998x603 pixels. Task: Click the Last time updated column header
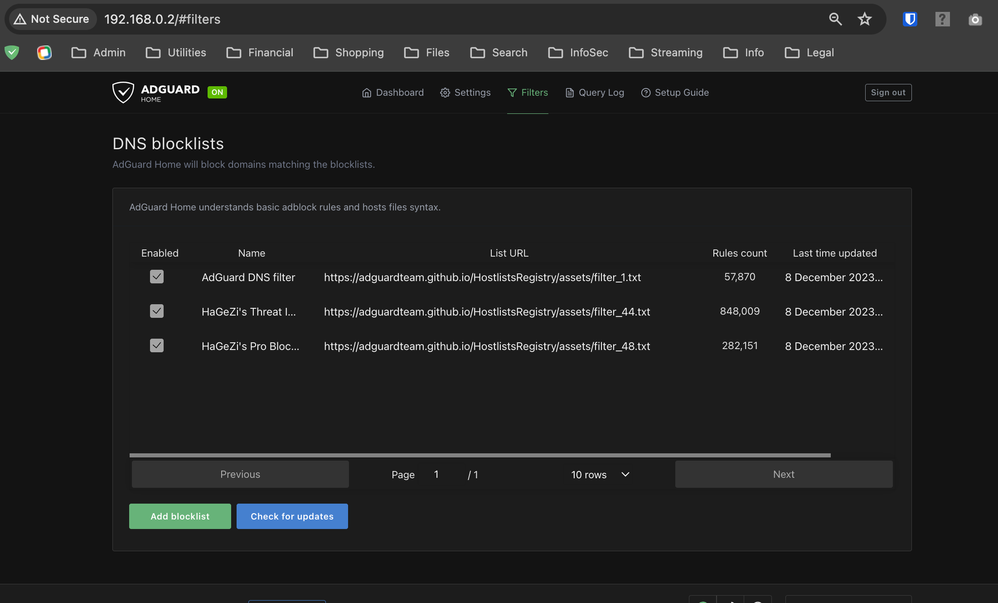tap(834, 253)
